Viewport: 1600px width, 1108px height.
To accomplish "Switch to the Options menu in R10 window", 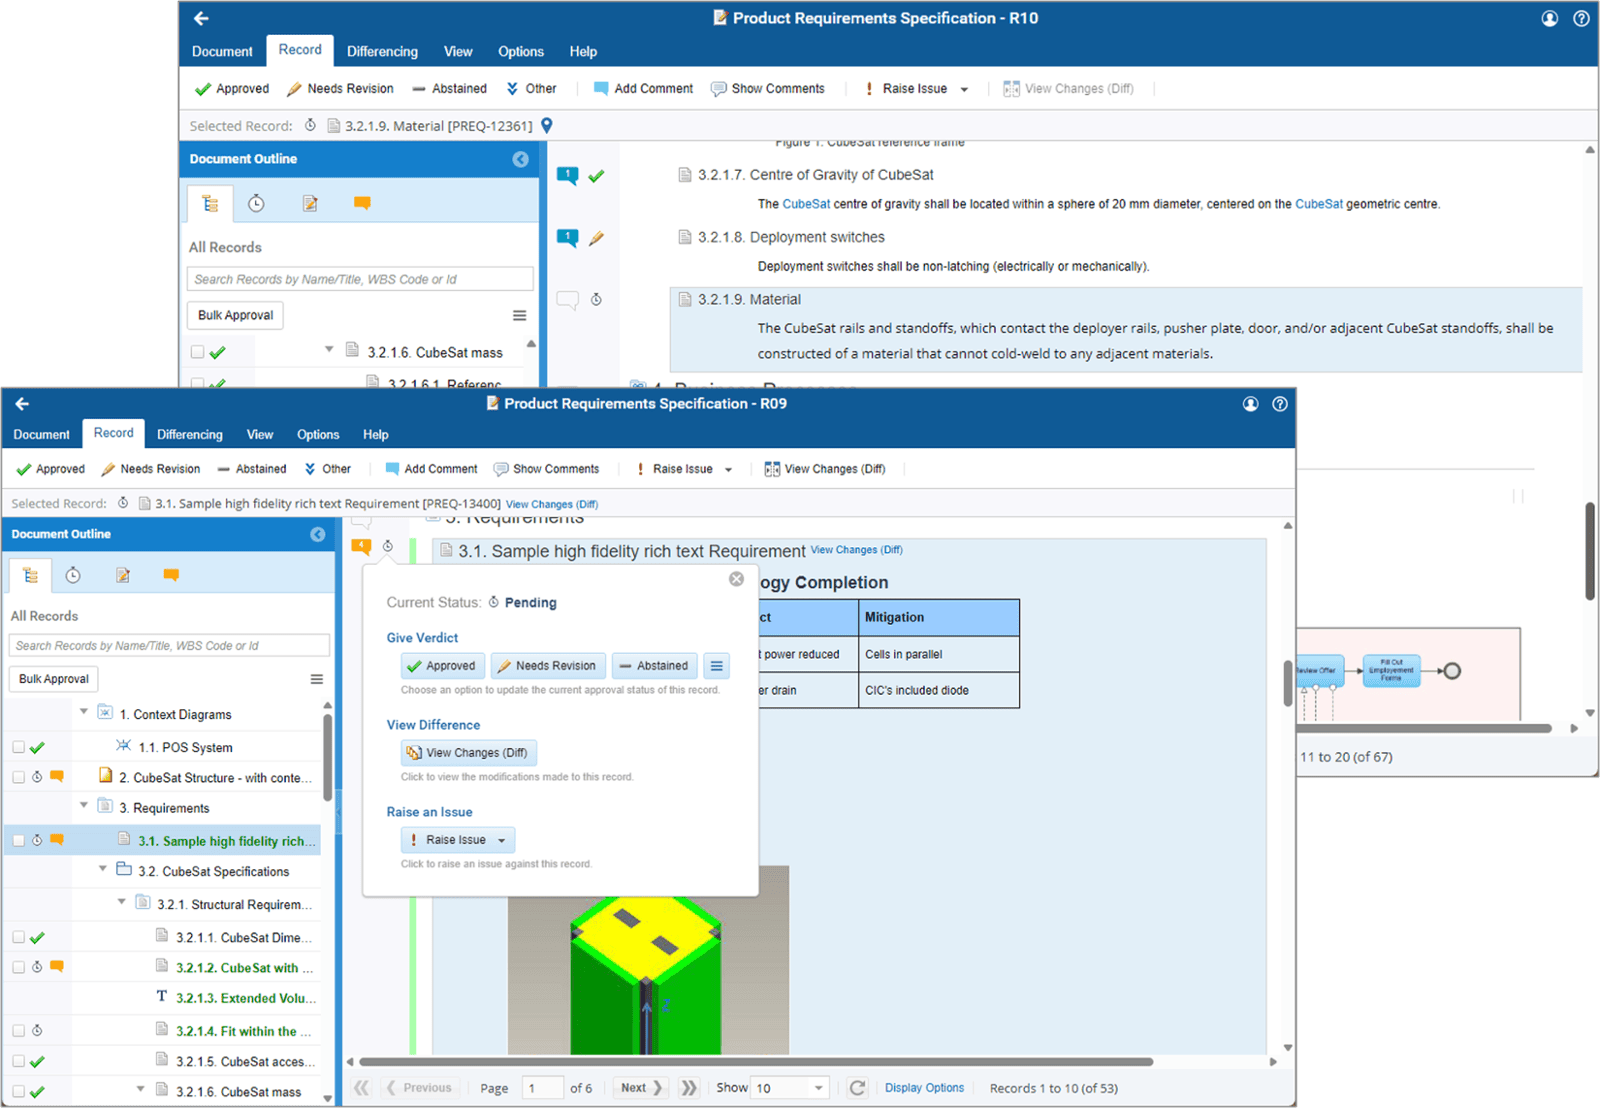I will (x=520, y=52).
